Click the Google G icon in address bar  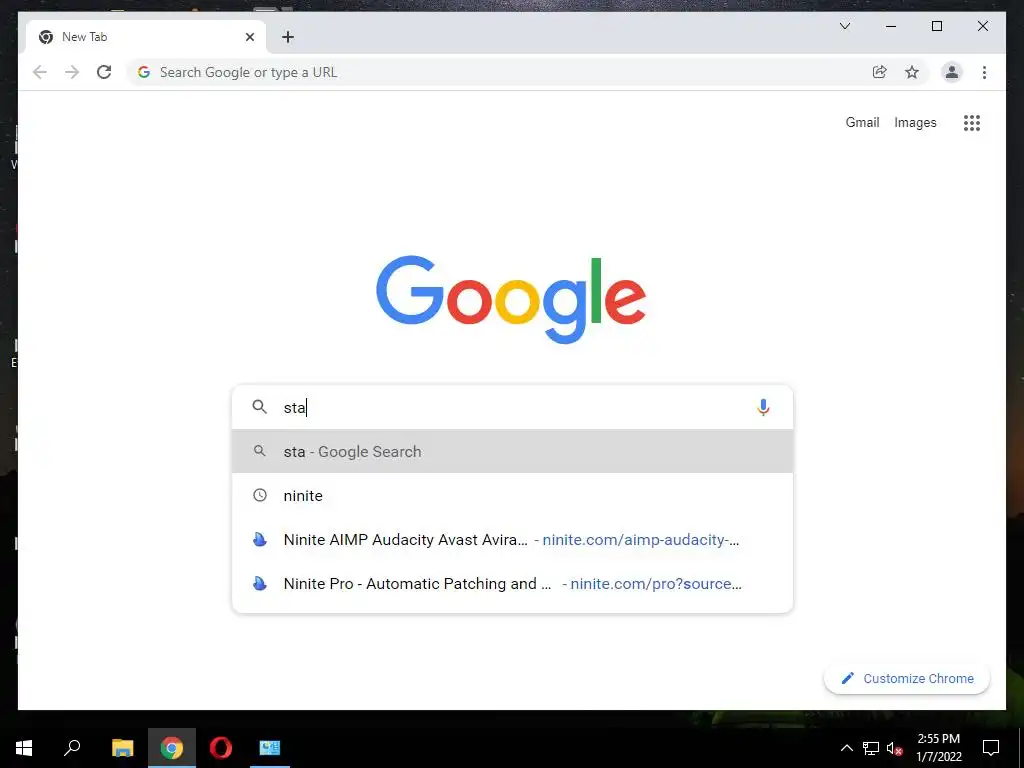click(144, 72)
